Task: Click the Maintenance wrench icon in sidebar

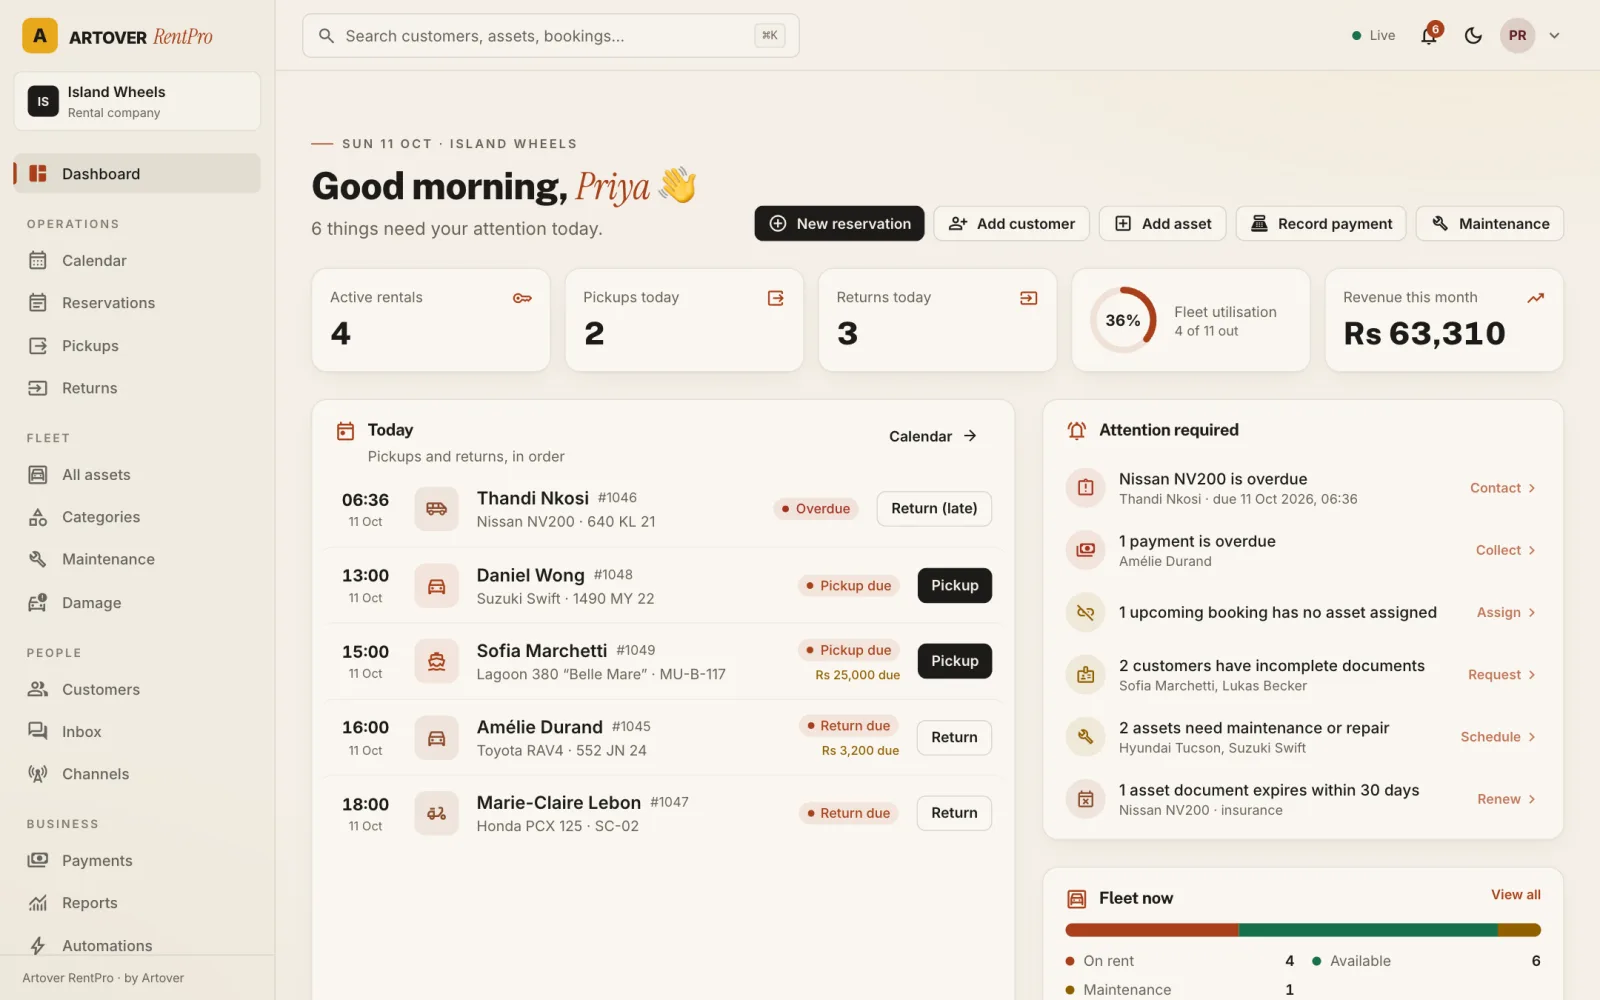Action: coord(38,559)
